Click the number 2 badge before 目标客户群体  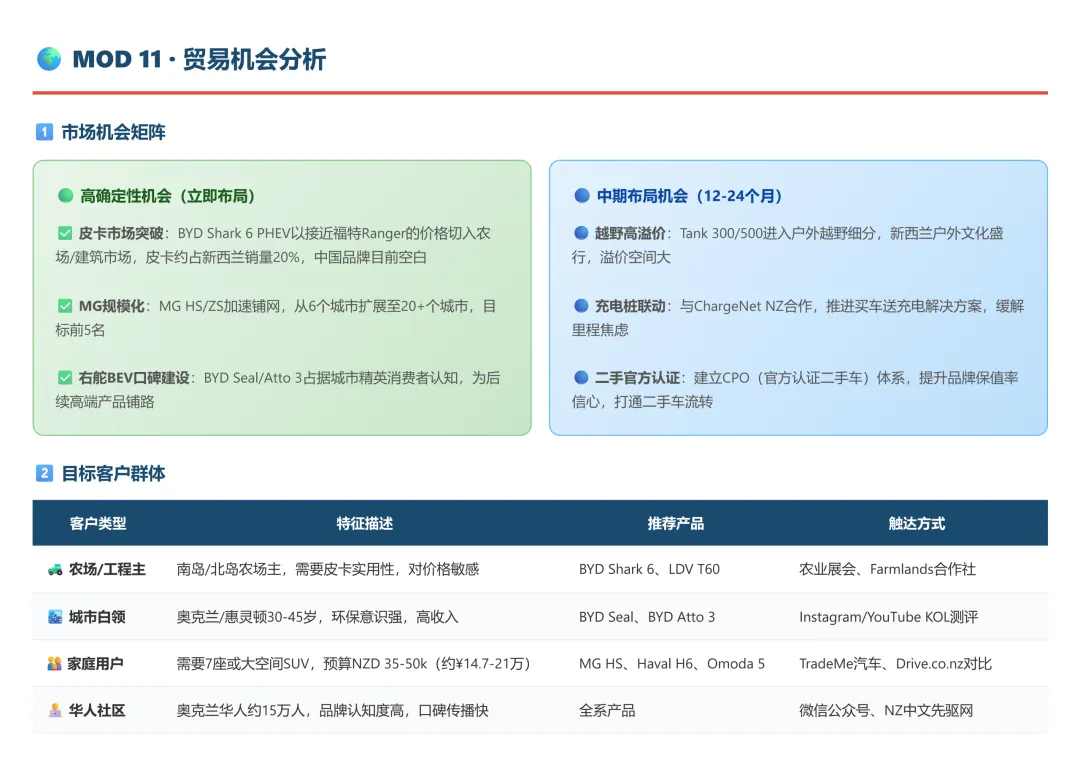click(44, 473)
